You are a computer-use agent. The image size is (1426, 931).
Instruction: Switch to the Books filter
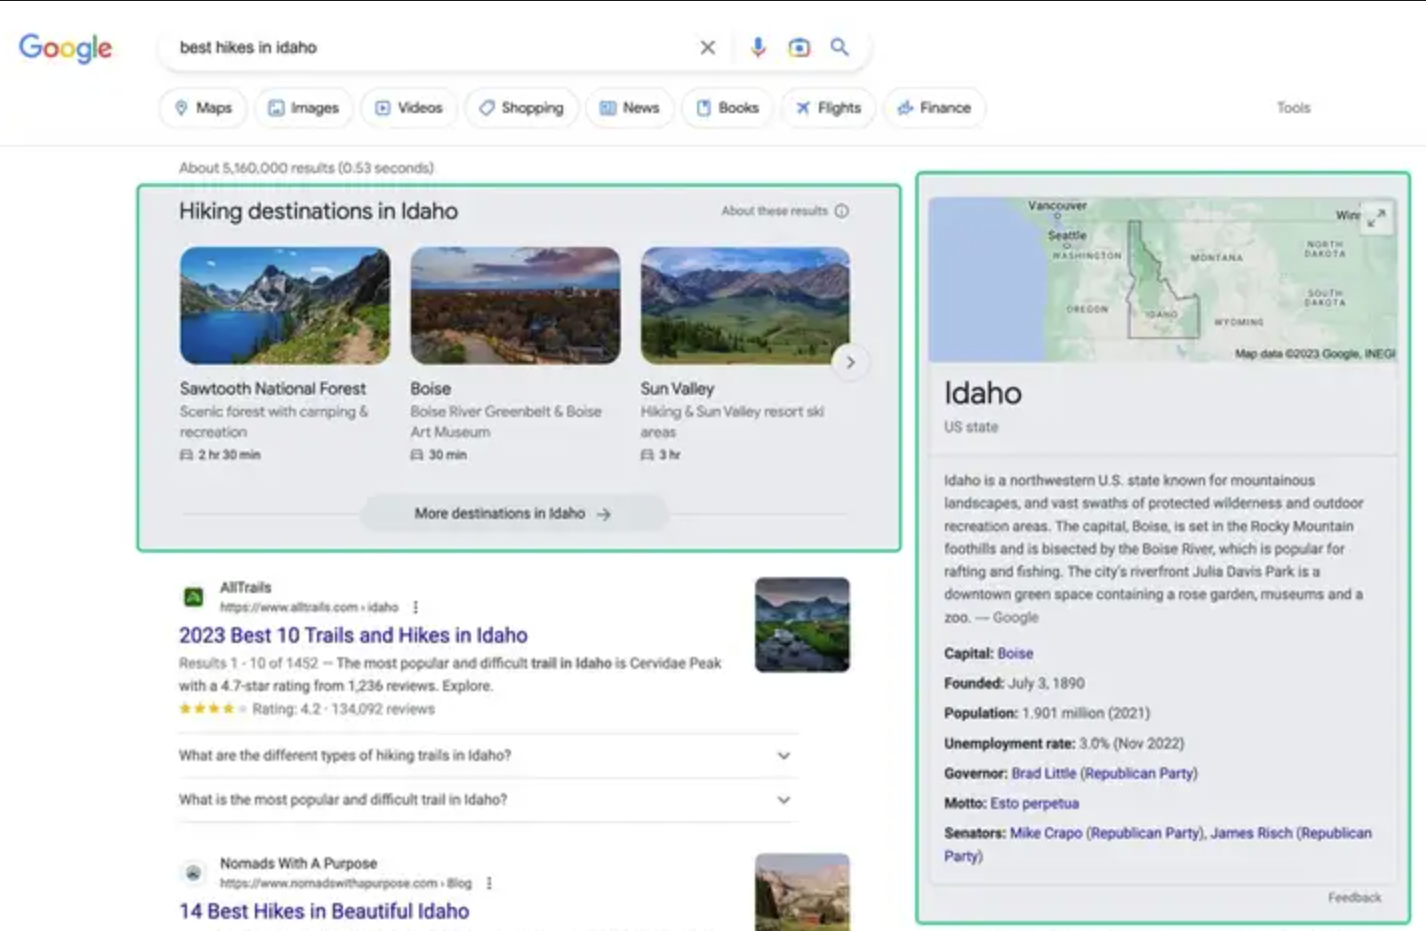tap(728, 108)
